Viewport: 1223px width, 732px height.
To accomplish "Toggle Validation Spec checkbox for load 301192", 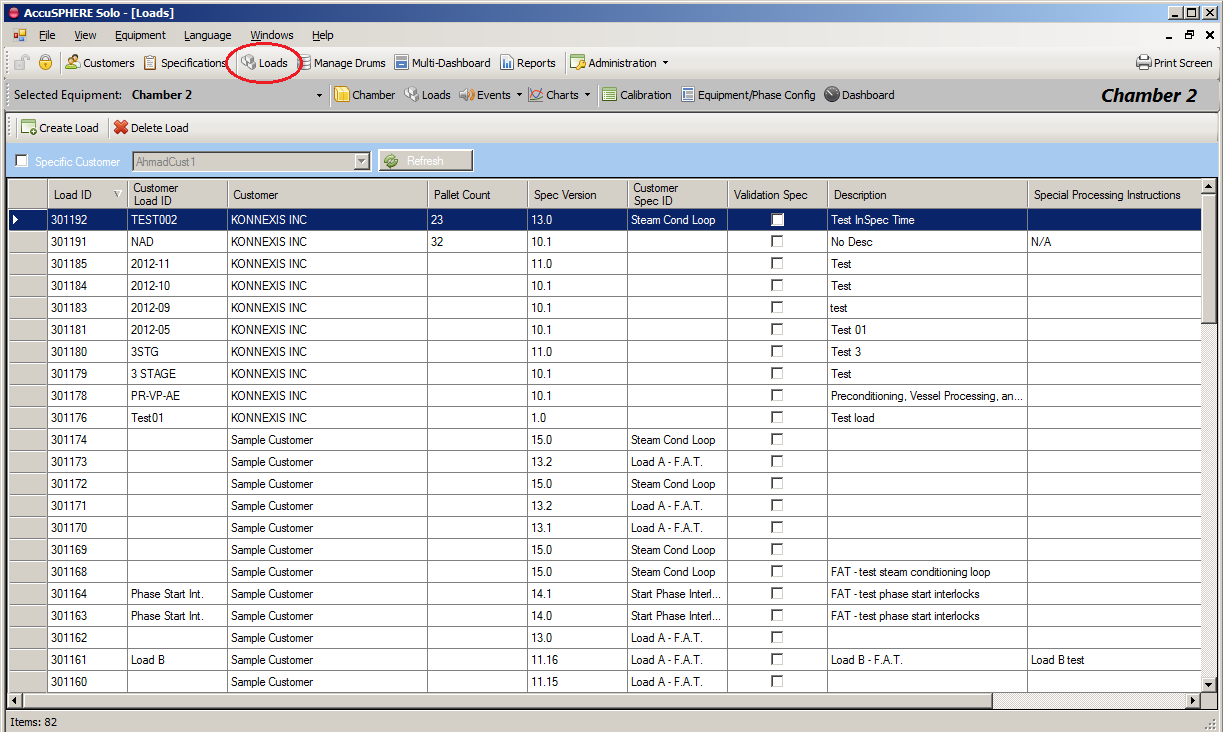I will 777,220.
